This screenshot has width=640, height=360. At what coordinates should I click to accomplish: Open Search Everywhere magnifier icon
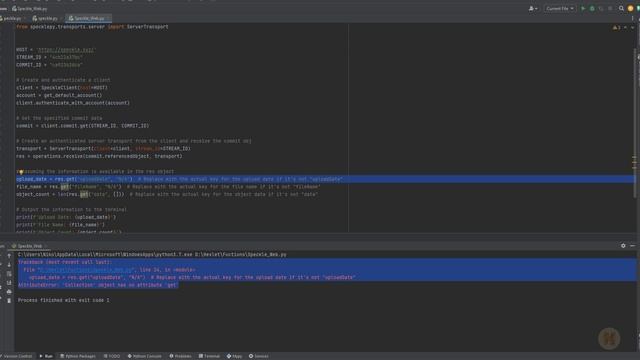tap(621, 9)
